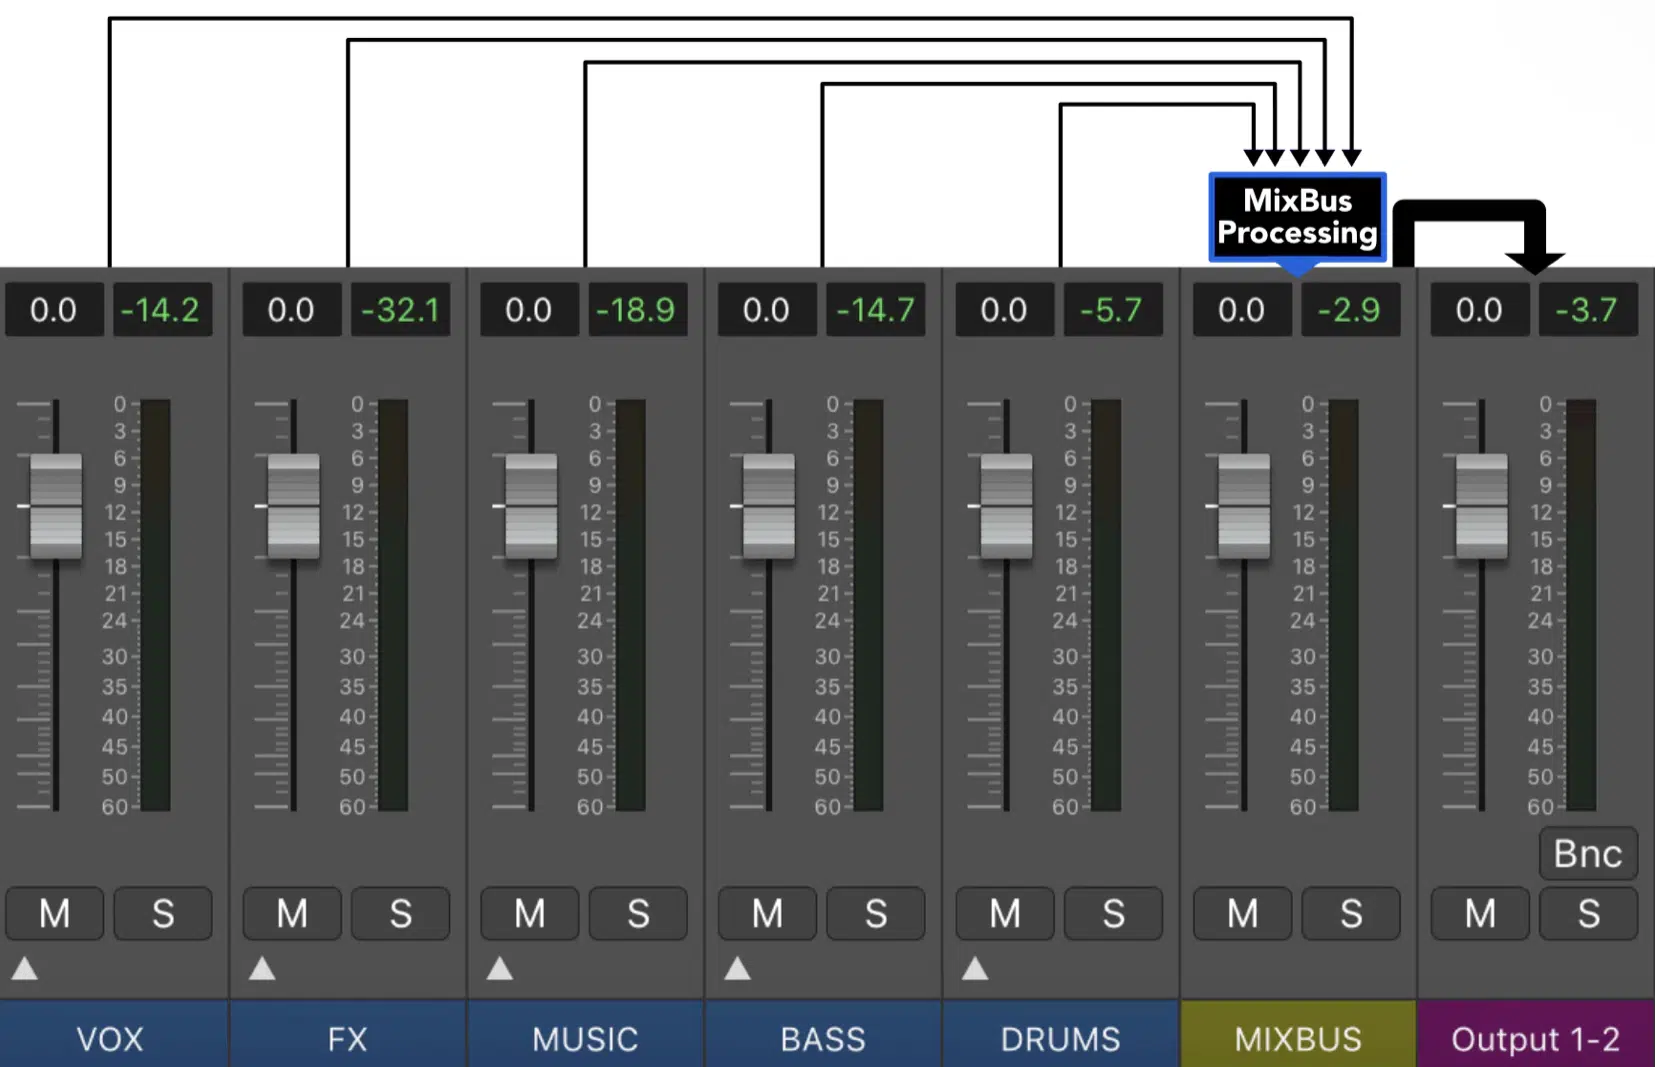Solo the MUSIC channel
Viewport: 1655px width, 1067px height.
638,913
